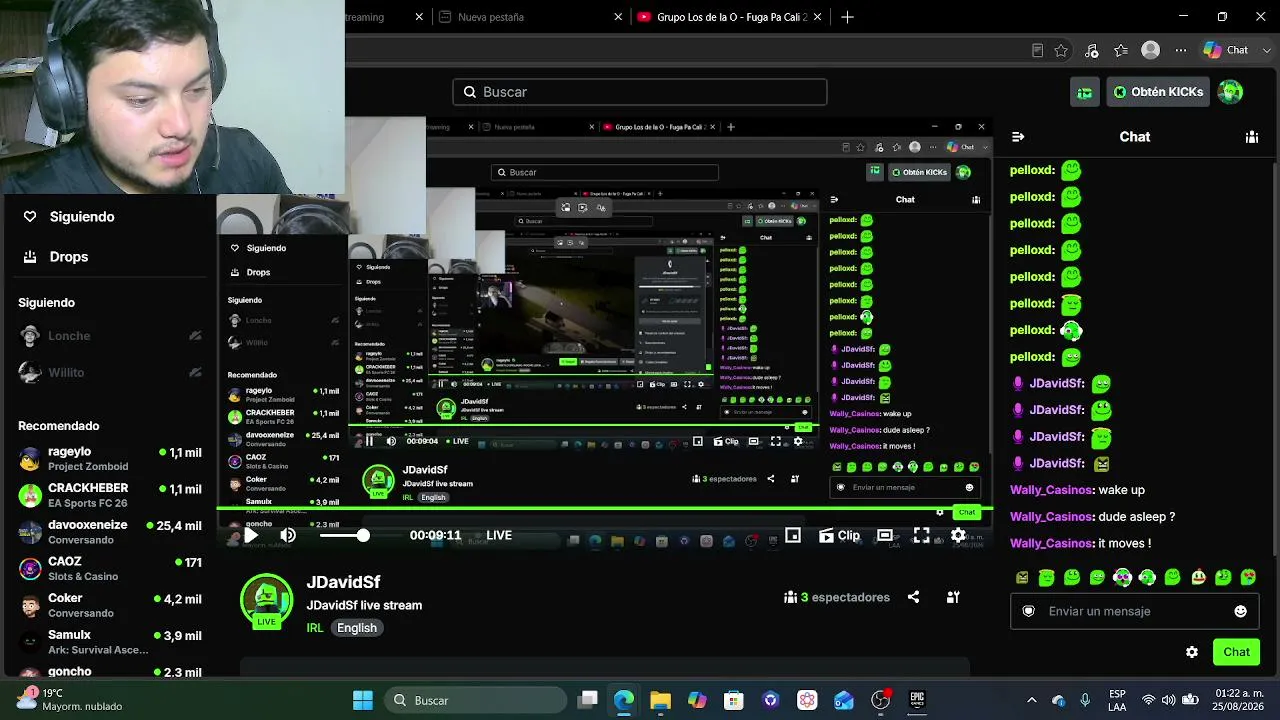Open the user profile avatar menu
The height and width of the screenshot is (720, 1280).
1230,92
